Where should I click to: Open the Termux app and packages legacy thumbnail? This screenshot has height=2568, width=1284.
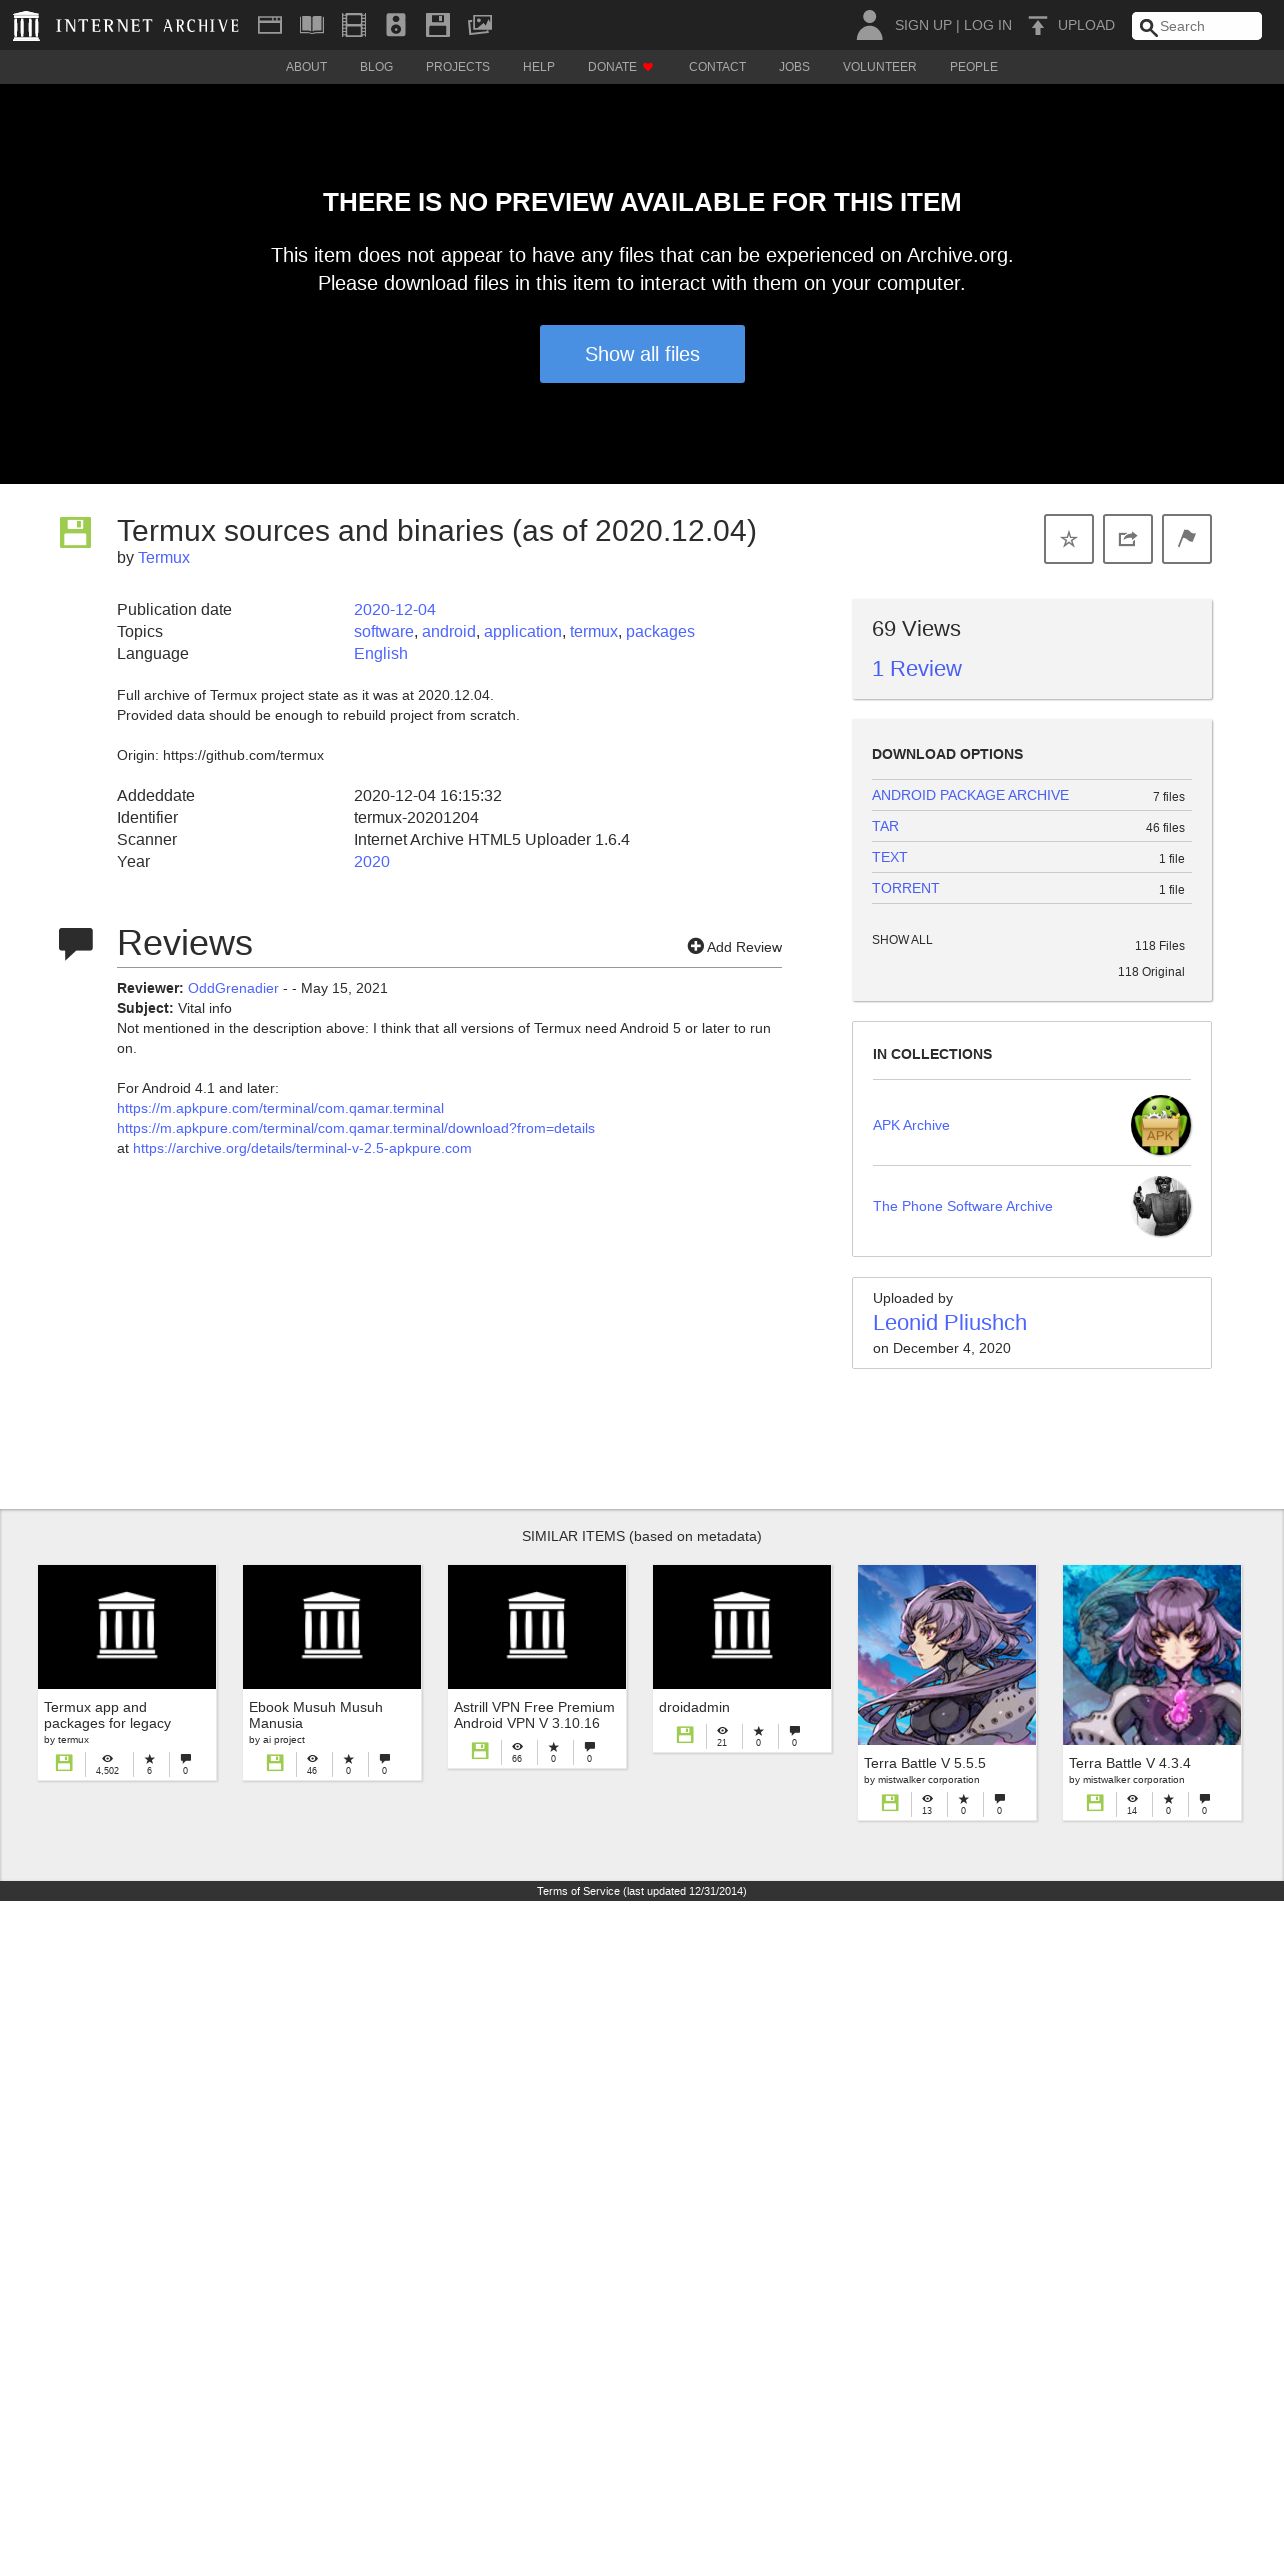(x=127, y=1627)
